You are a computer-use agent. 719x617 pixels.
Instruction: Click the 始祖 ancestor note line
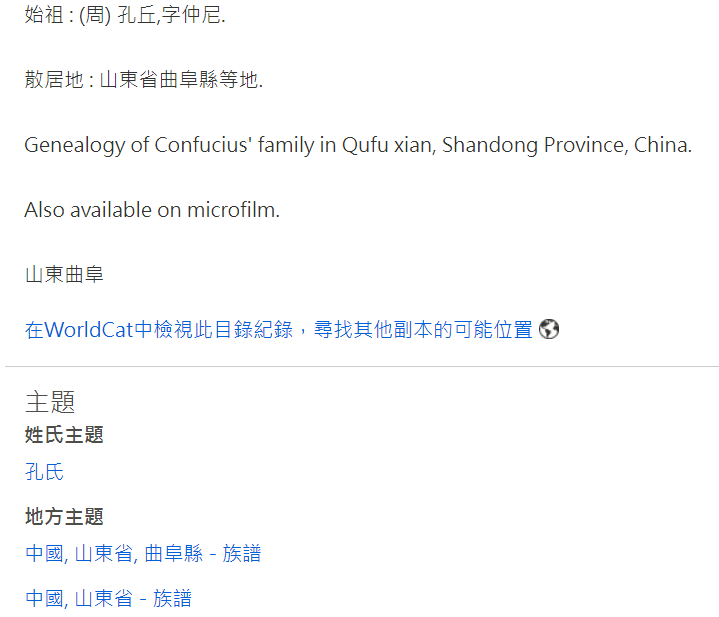125,15
